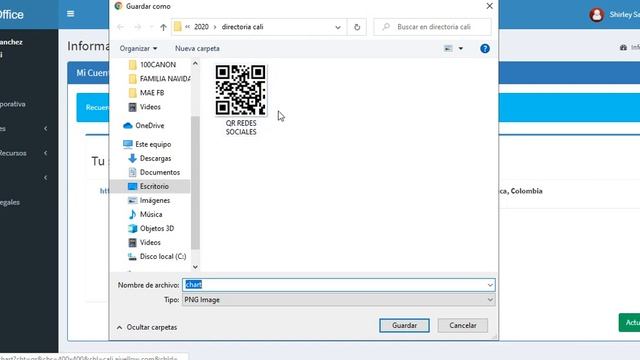Go up one folder level arrow

pyautogui.click(x=163, y=27)
